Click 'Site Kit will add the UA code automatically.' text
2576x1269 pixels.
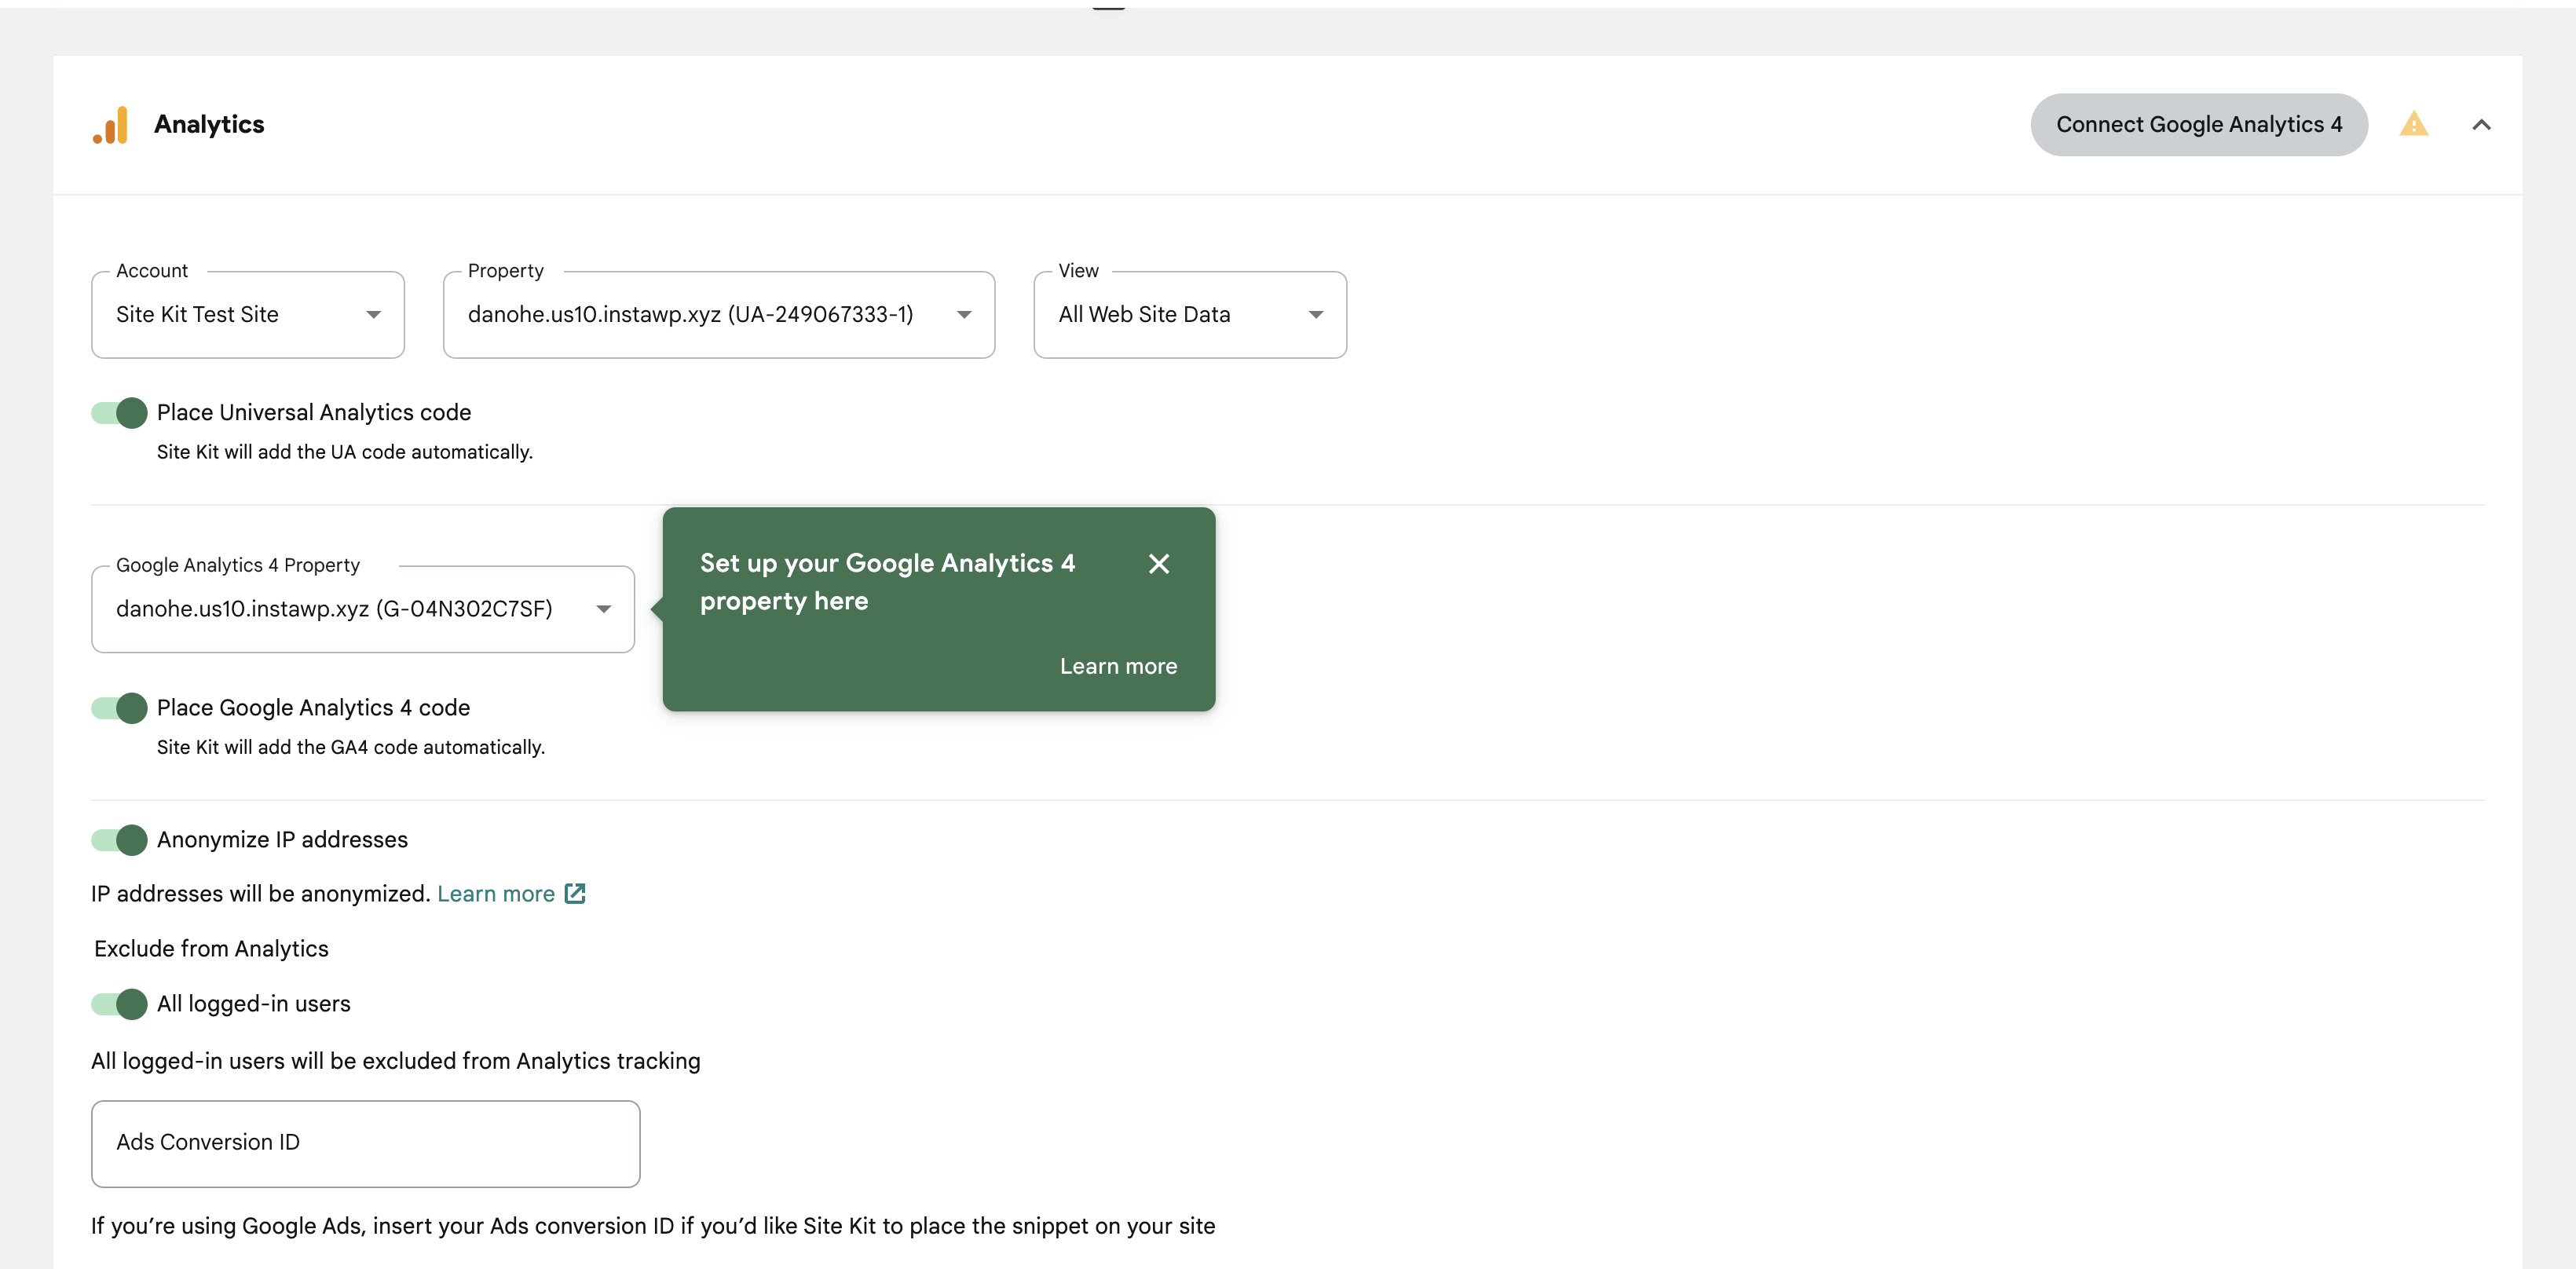pyautogui.click(x=345, y=452)
